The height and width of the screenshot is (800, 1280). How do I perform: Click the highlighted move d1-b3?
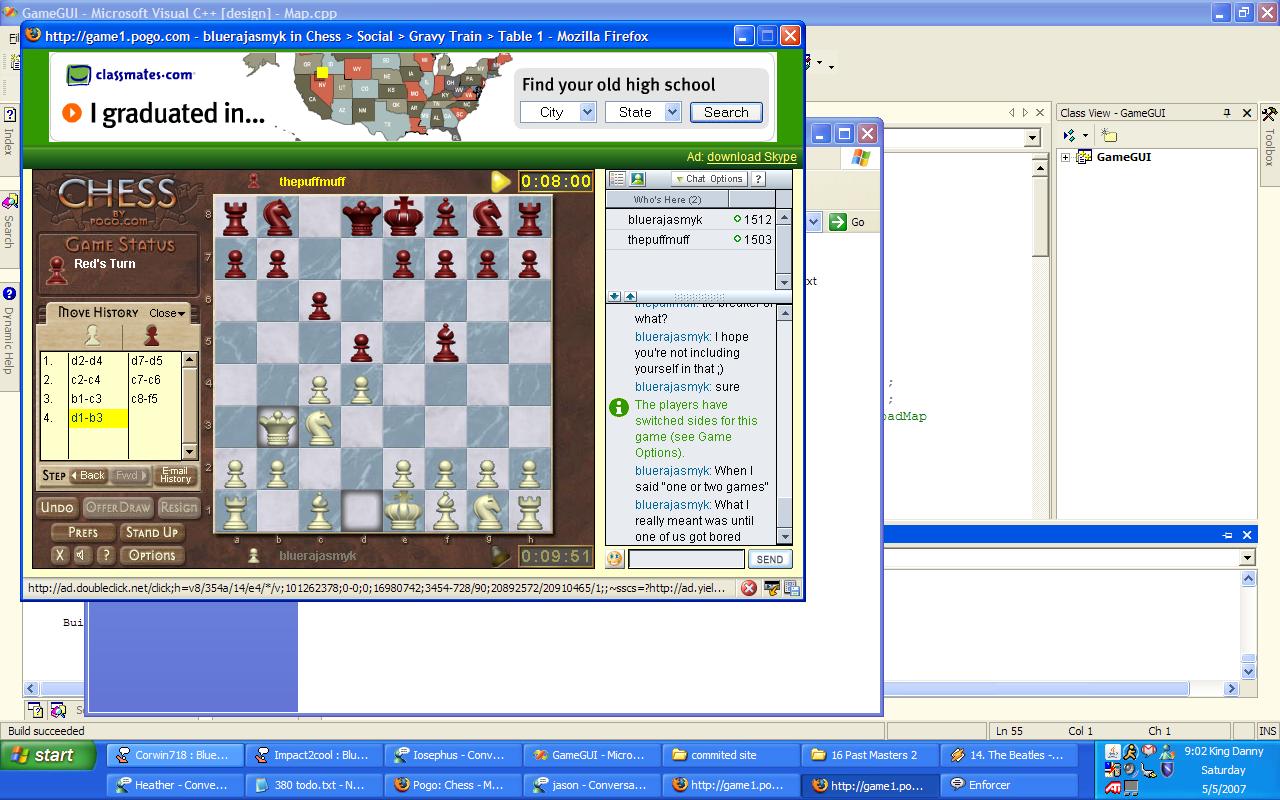pyautogui.click(x=98, y=419)
